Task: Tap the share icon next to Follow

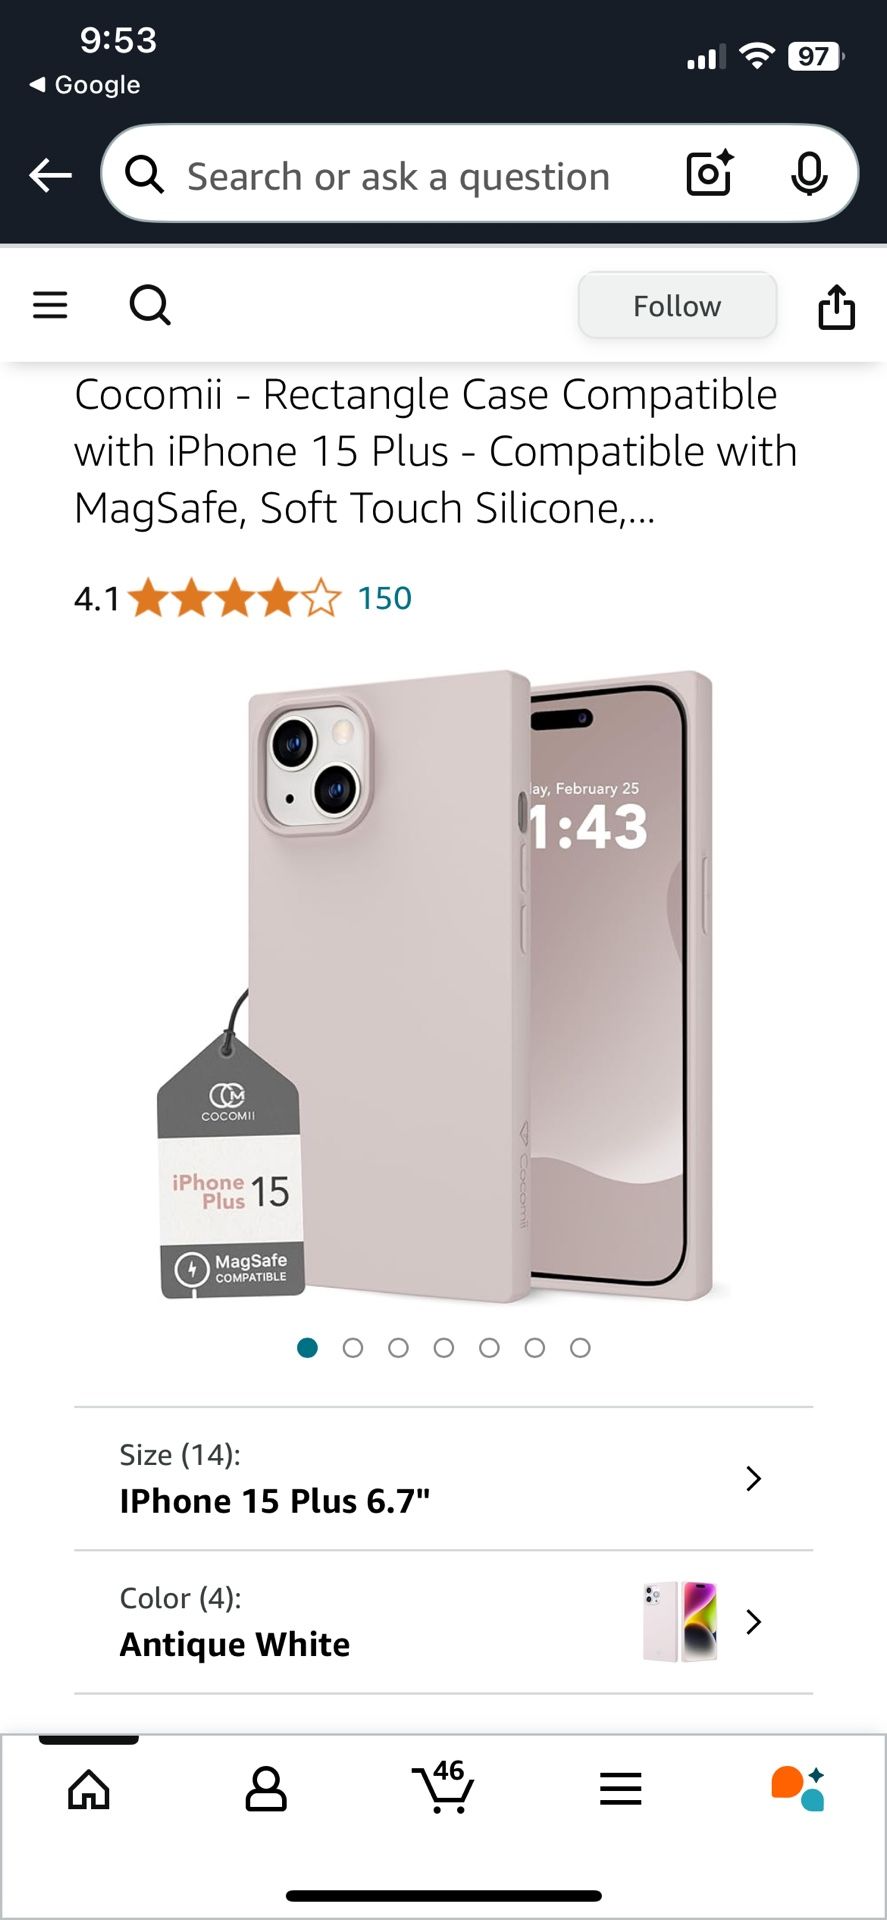Action: point(836,306)
